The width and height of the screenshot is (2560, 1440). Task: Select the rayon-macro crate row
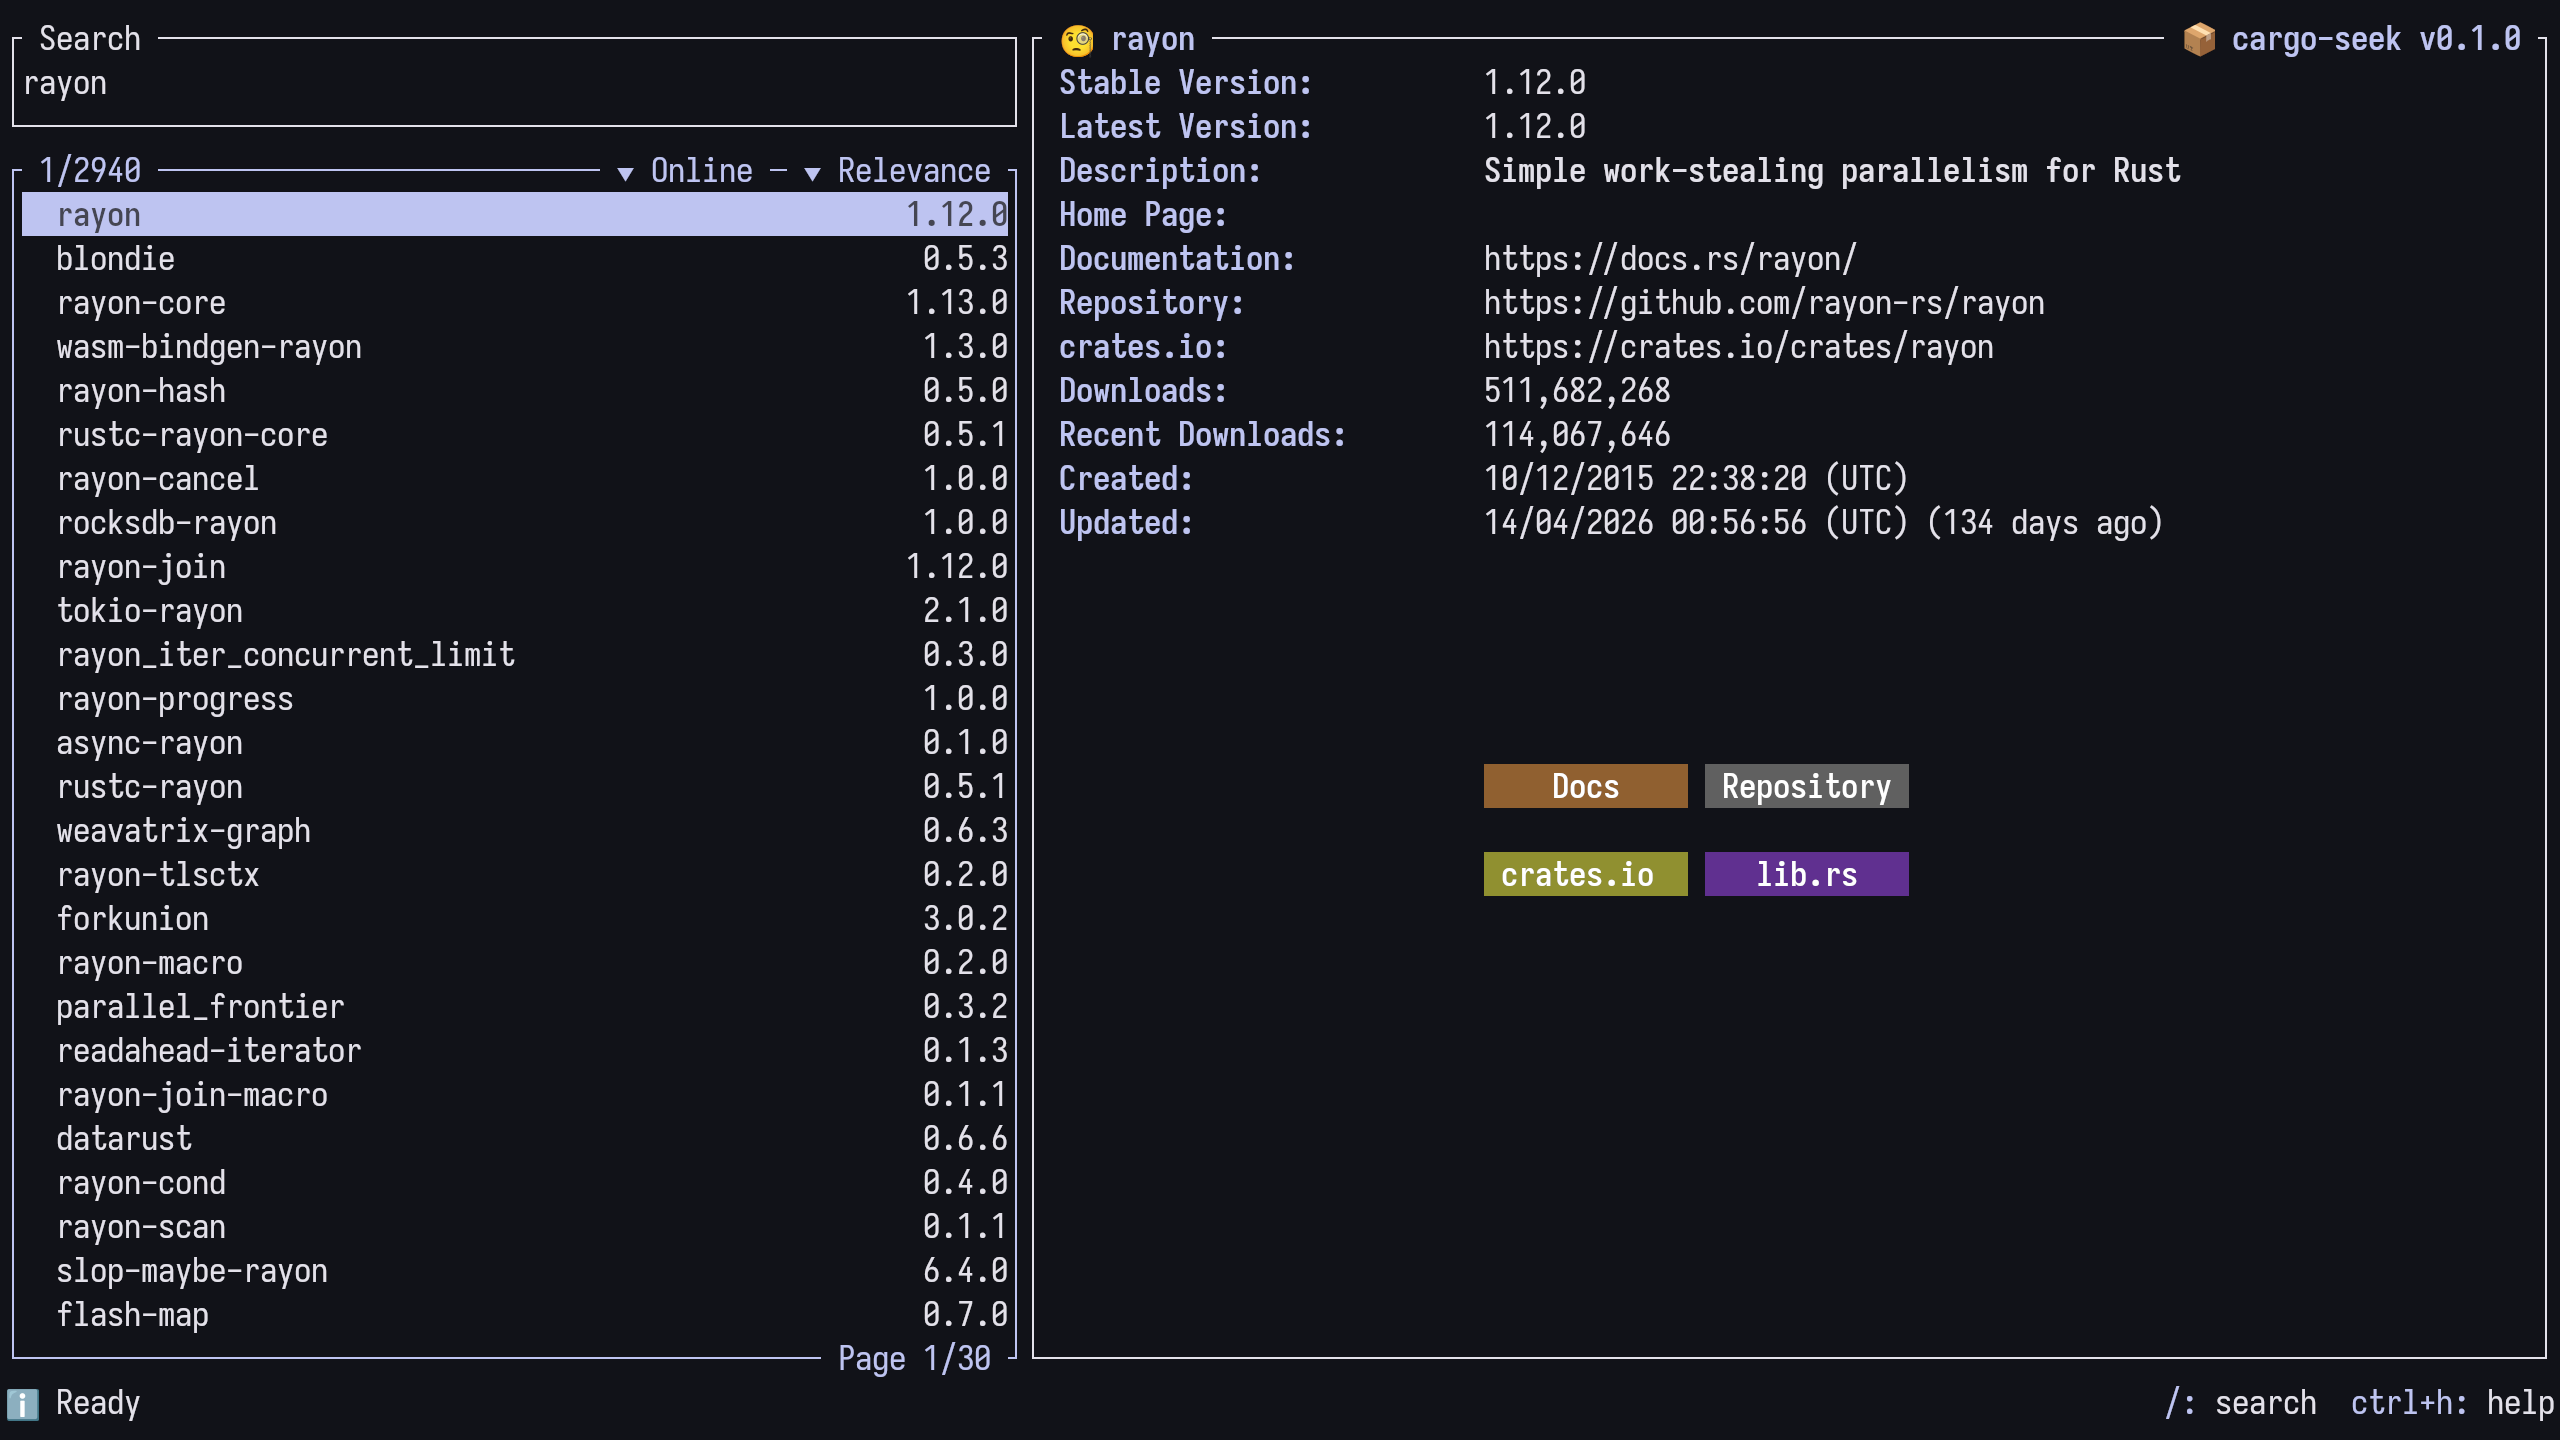(x=515, y=962)
